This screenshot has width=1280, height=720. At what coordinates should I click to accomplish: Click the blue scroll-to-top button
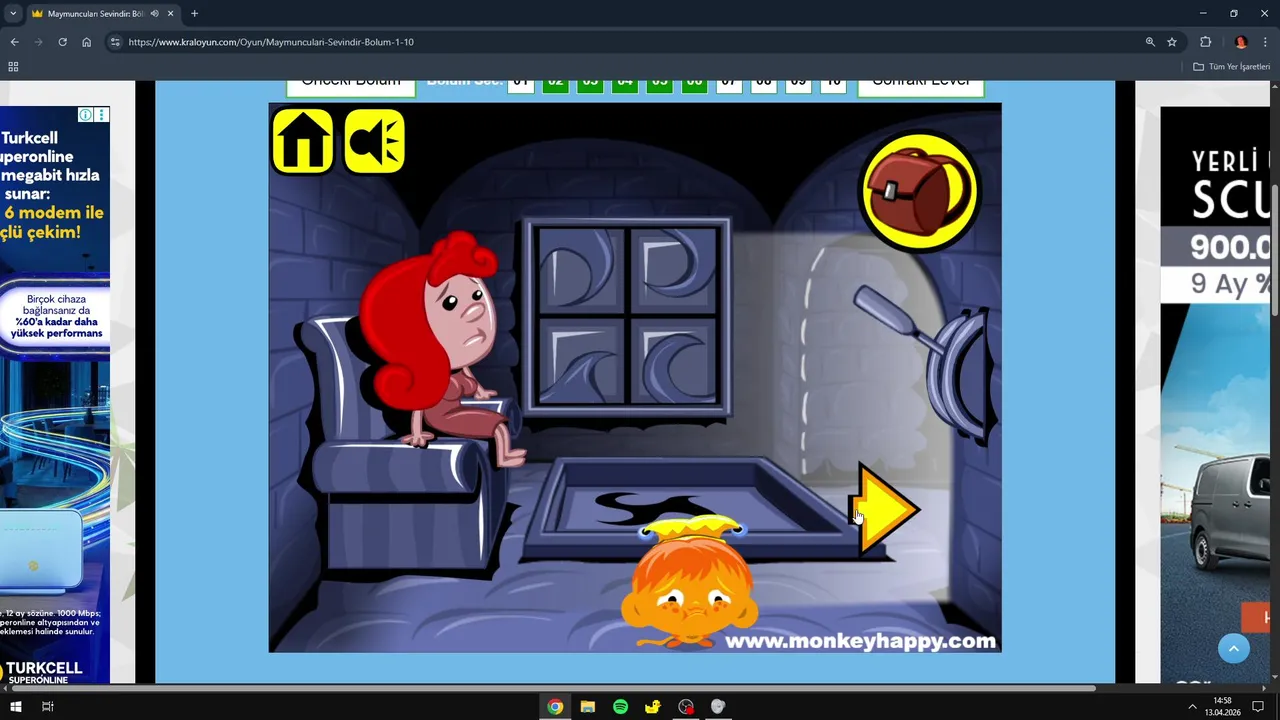click(x=1234, y=648)
